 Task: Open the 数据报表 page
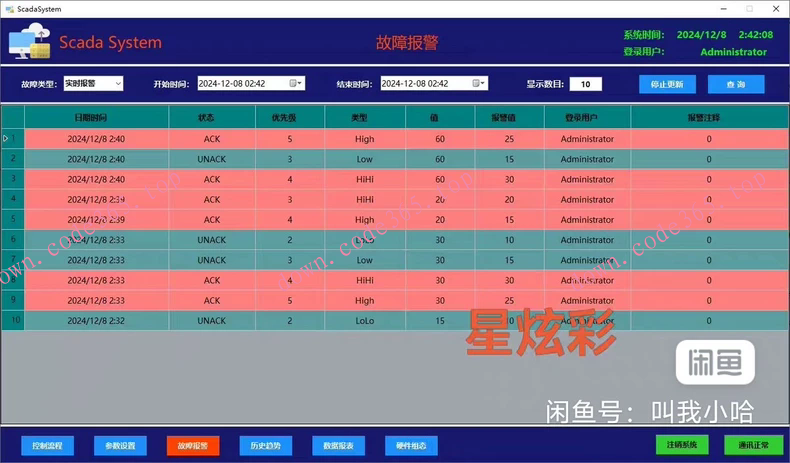tap(339, 446)
